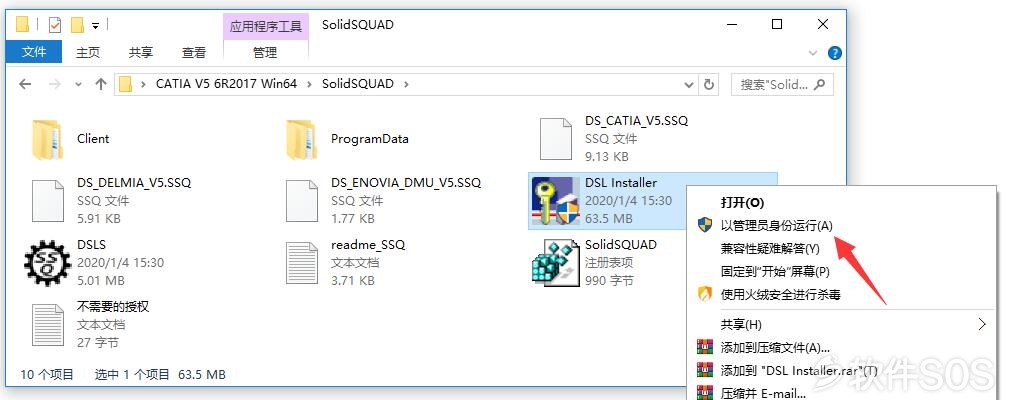Expand the recent locations dropdown arrow
This screenshot has width=1010, height=400.
[79, 84]
